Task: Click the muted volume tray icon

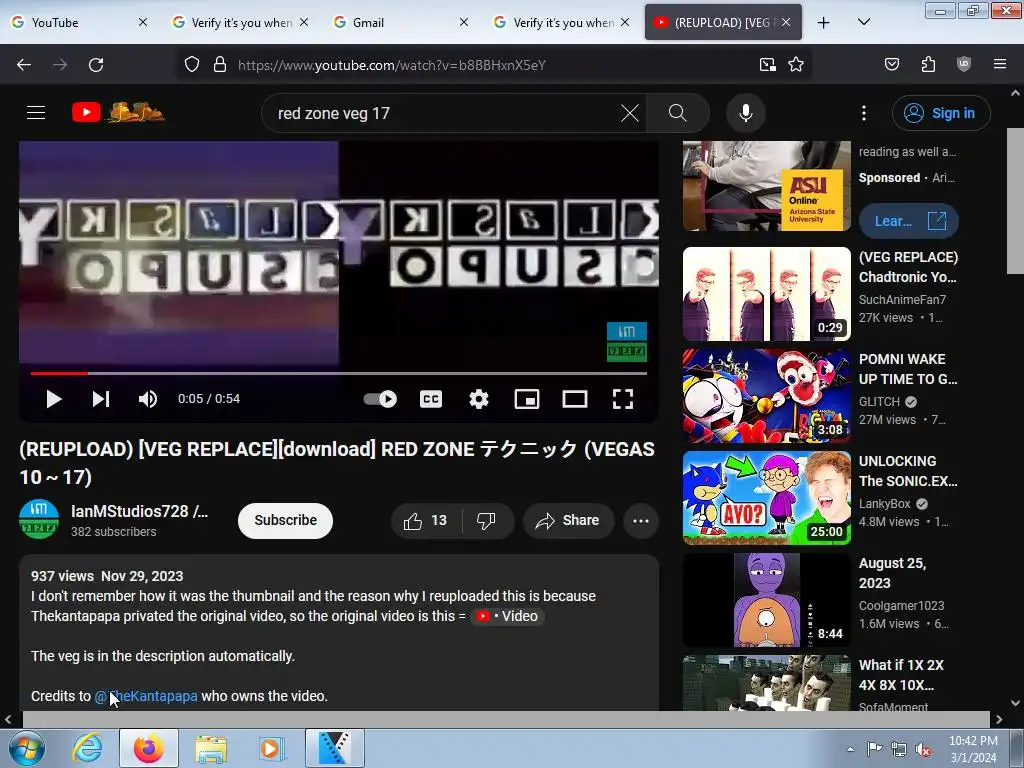Action: pyautogui.click(x=923, y=750)
